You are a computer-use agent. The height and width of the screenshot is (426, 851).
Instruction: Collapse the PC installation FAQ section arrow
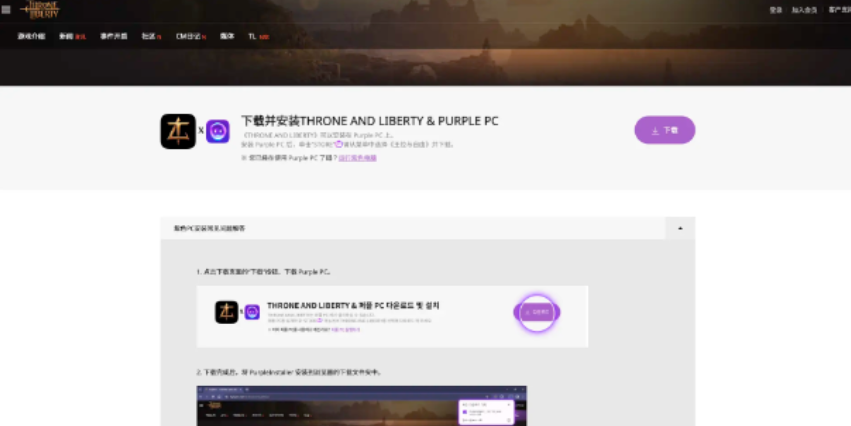(x=680, y=229)
